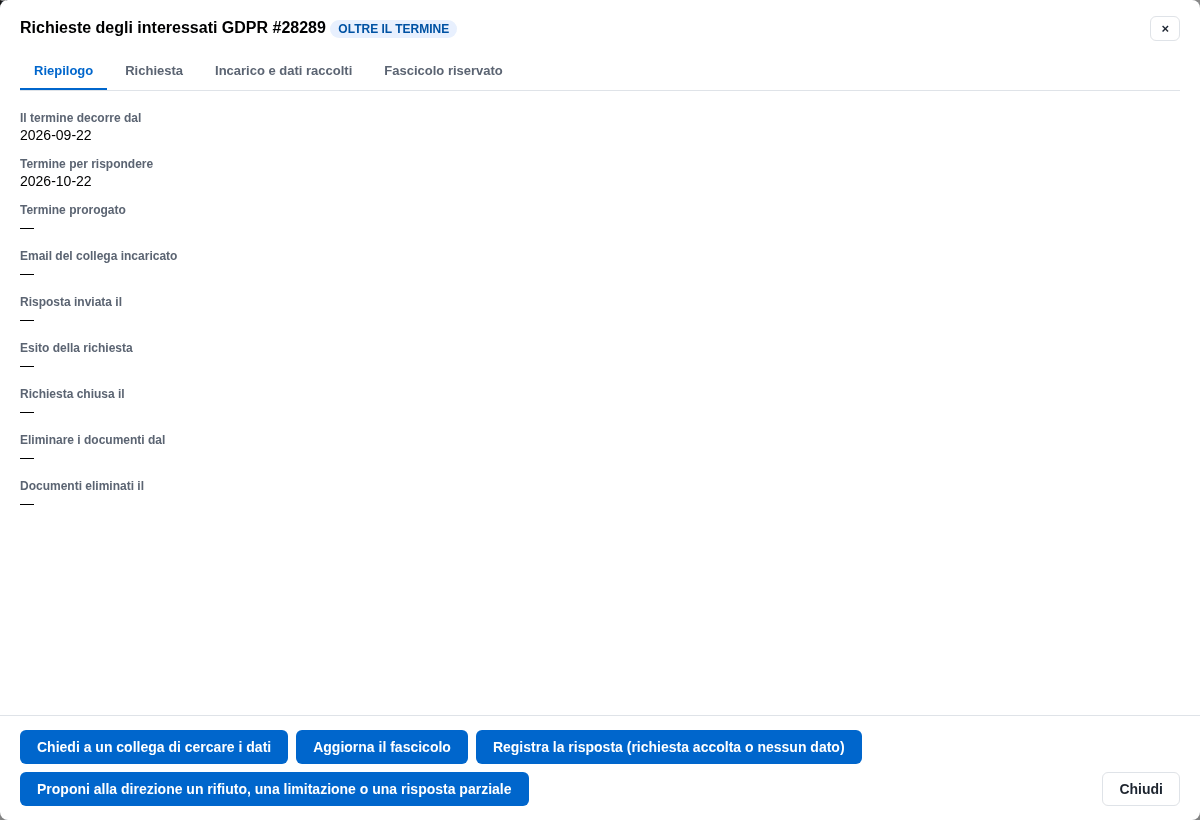This screenshot has width=1200, height=820.
Task: Click the Termine per rispondere label
Action: pyautogui.click(x=87, y=164)
